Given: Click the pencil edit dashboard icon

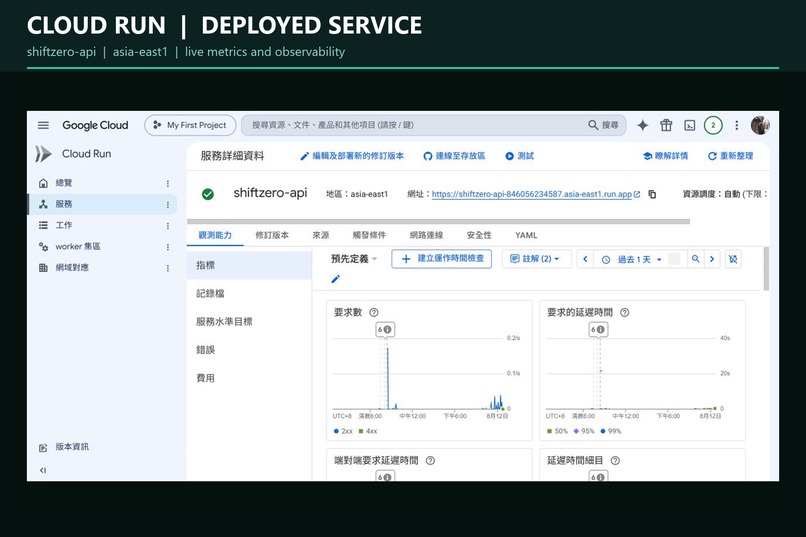Looking at the screenshot, I should [x=336, y=279].
